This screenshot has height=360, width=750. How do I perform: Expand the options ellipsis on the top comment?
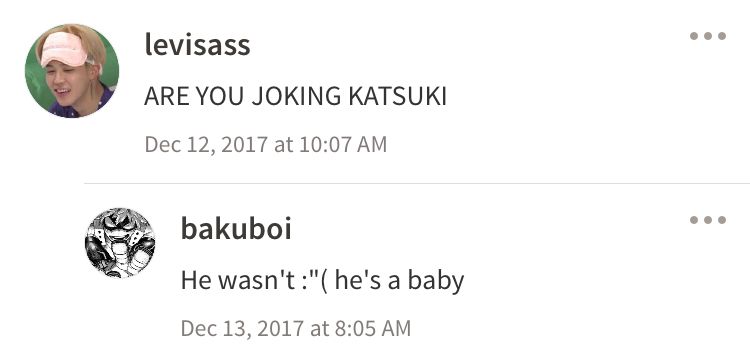[708, 36]
